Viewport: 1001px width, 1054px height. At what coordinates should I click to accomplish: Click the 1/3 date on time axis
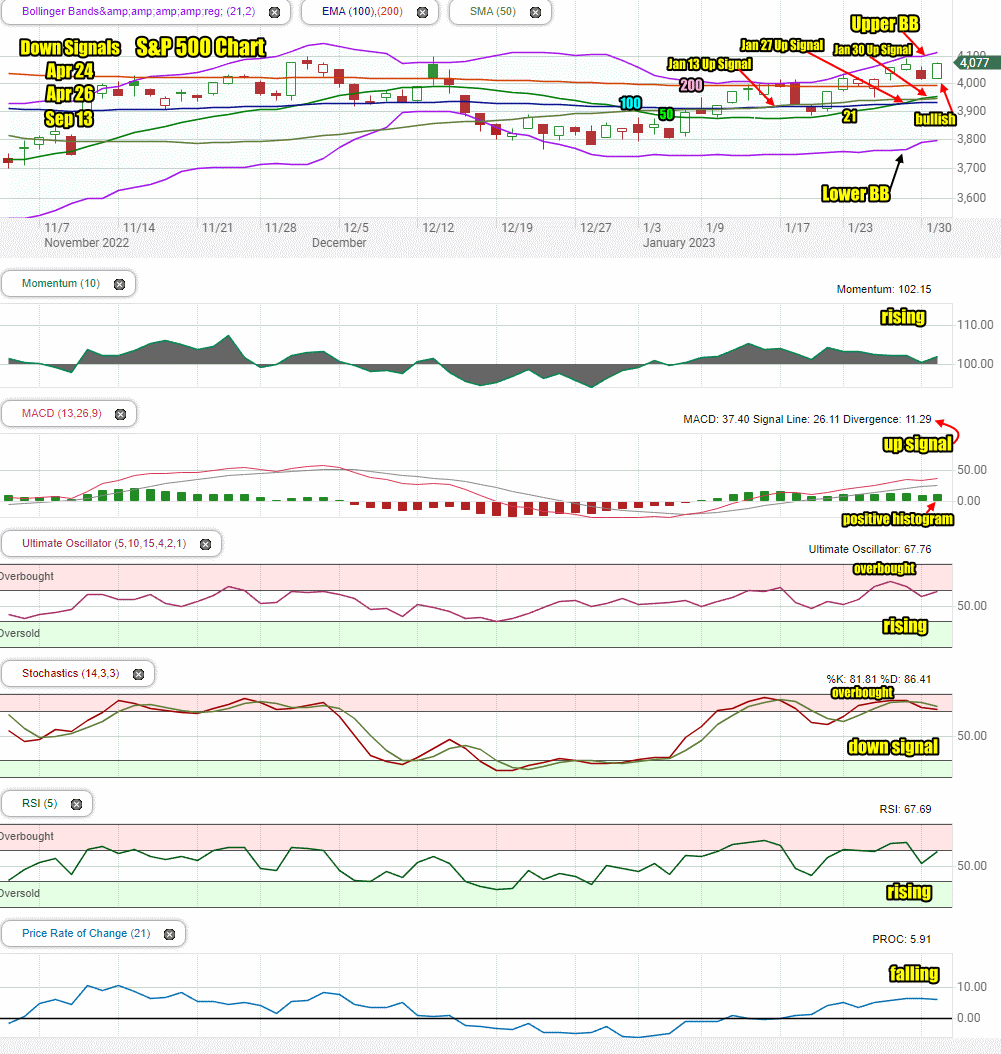tap(651, 228)
